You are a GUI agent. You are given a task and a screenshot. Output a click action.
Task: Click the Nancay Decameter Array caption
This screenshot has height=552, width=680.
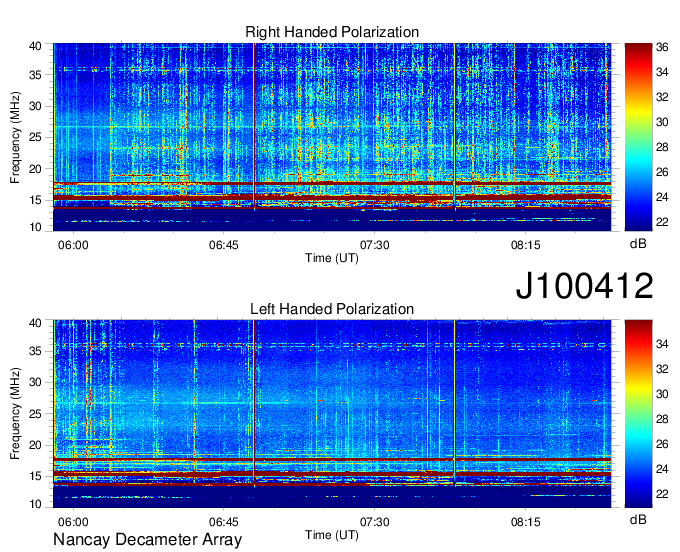click(147, 540)
